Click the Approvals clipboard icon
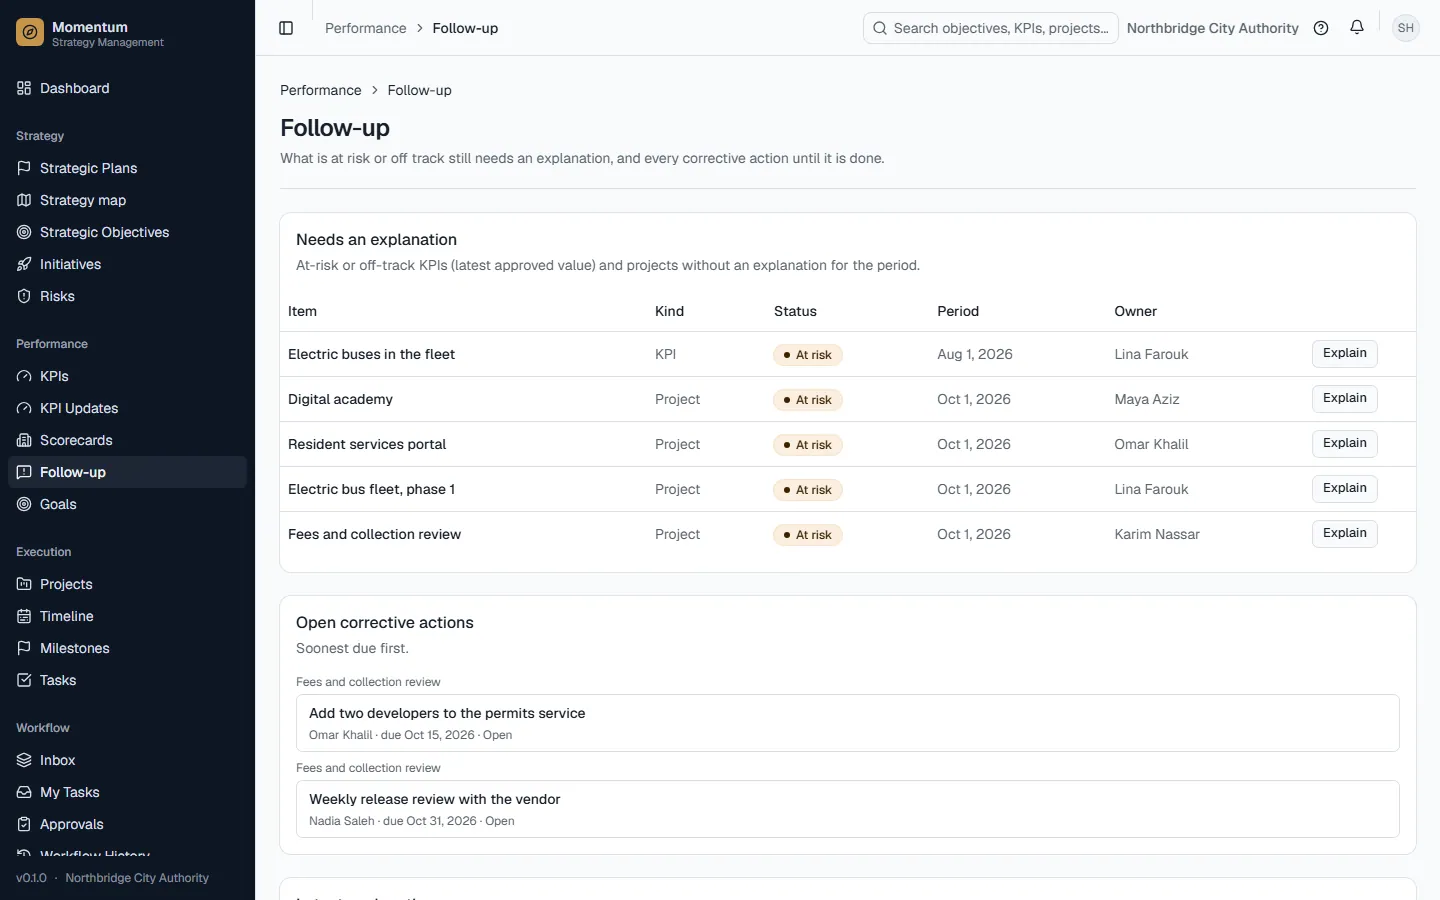Image resolution: width=1440 pixels, height=900 pixels. click(24, 824)
